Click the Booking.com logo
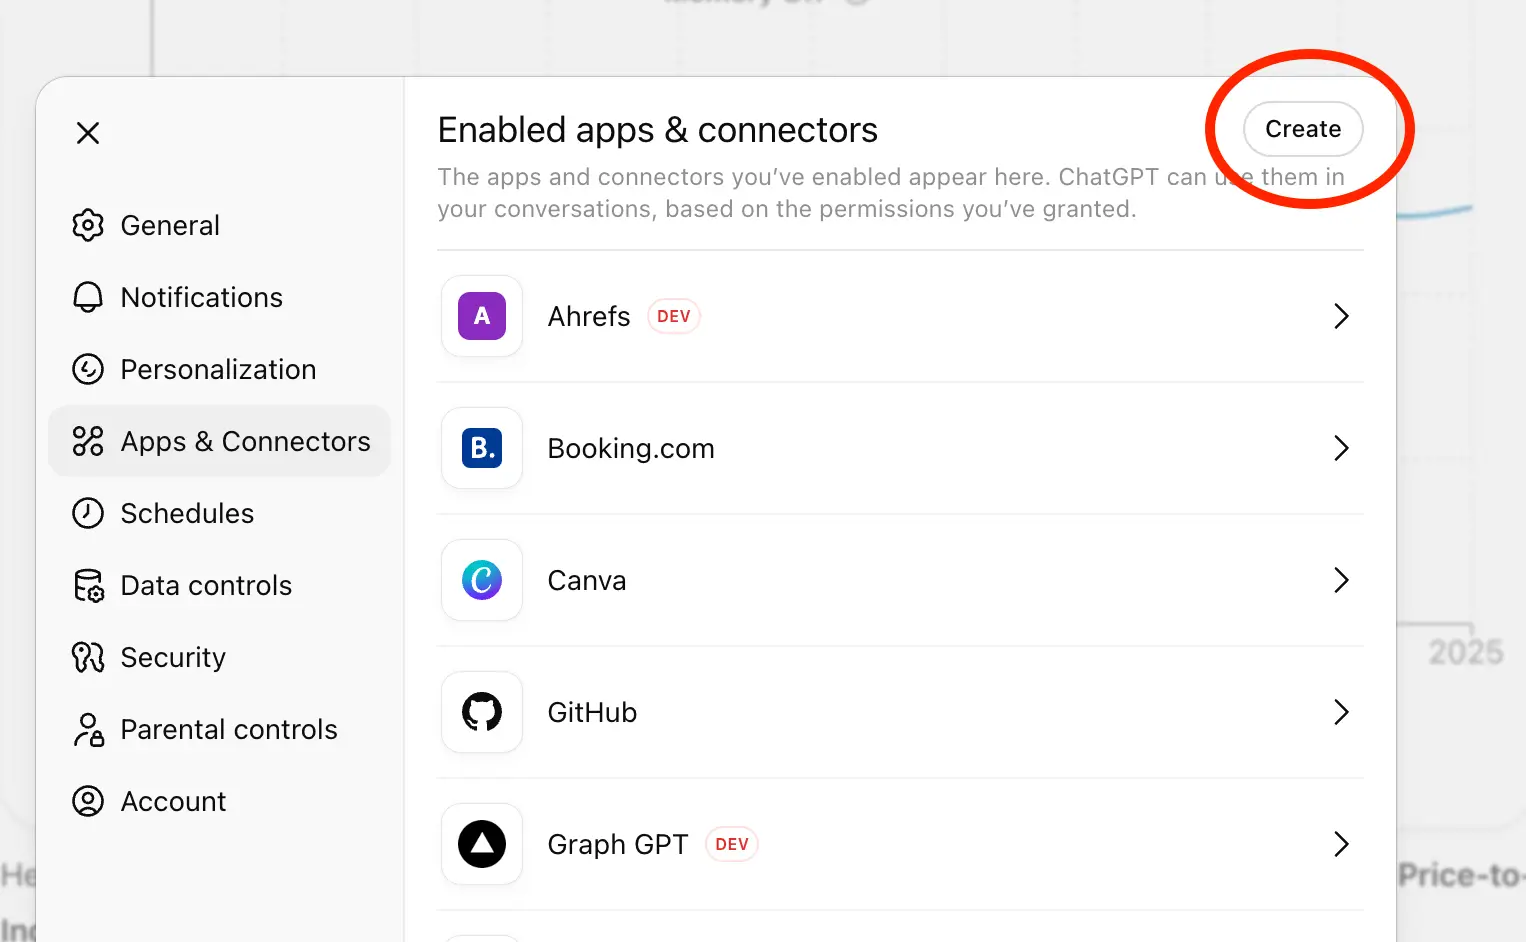The image size is (1526, 942). pyautogui.click(x=481, y=448)
